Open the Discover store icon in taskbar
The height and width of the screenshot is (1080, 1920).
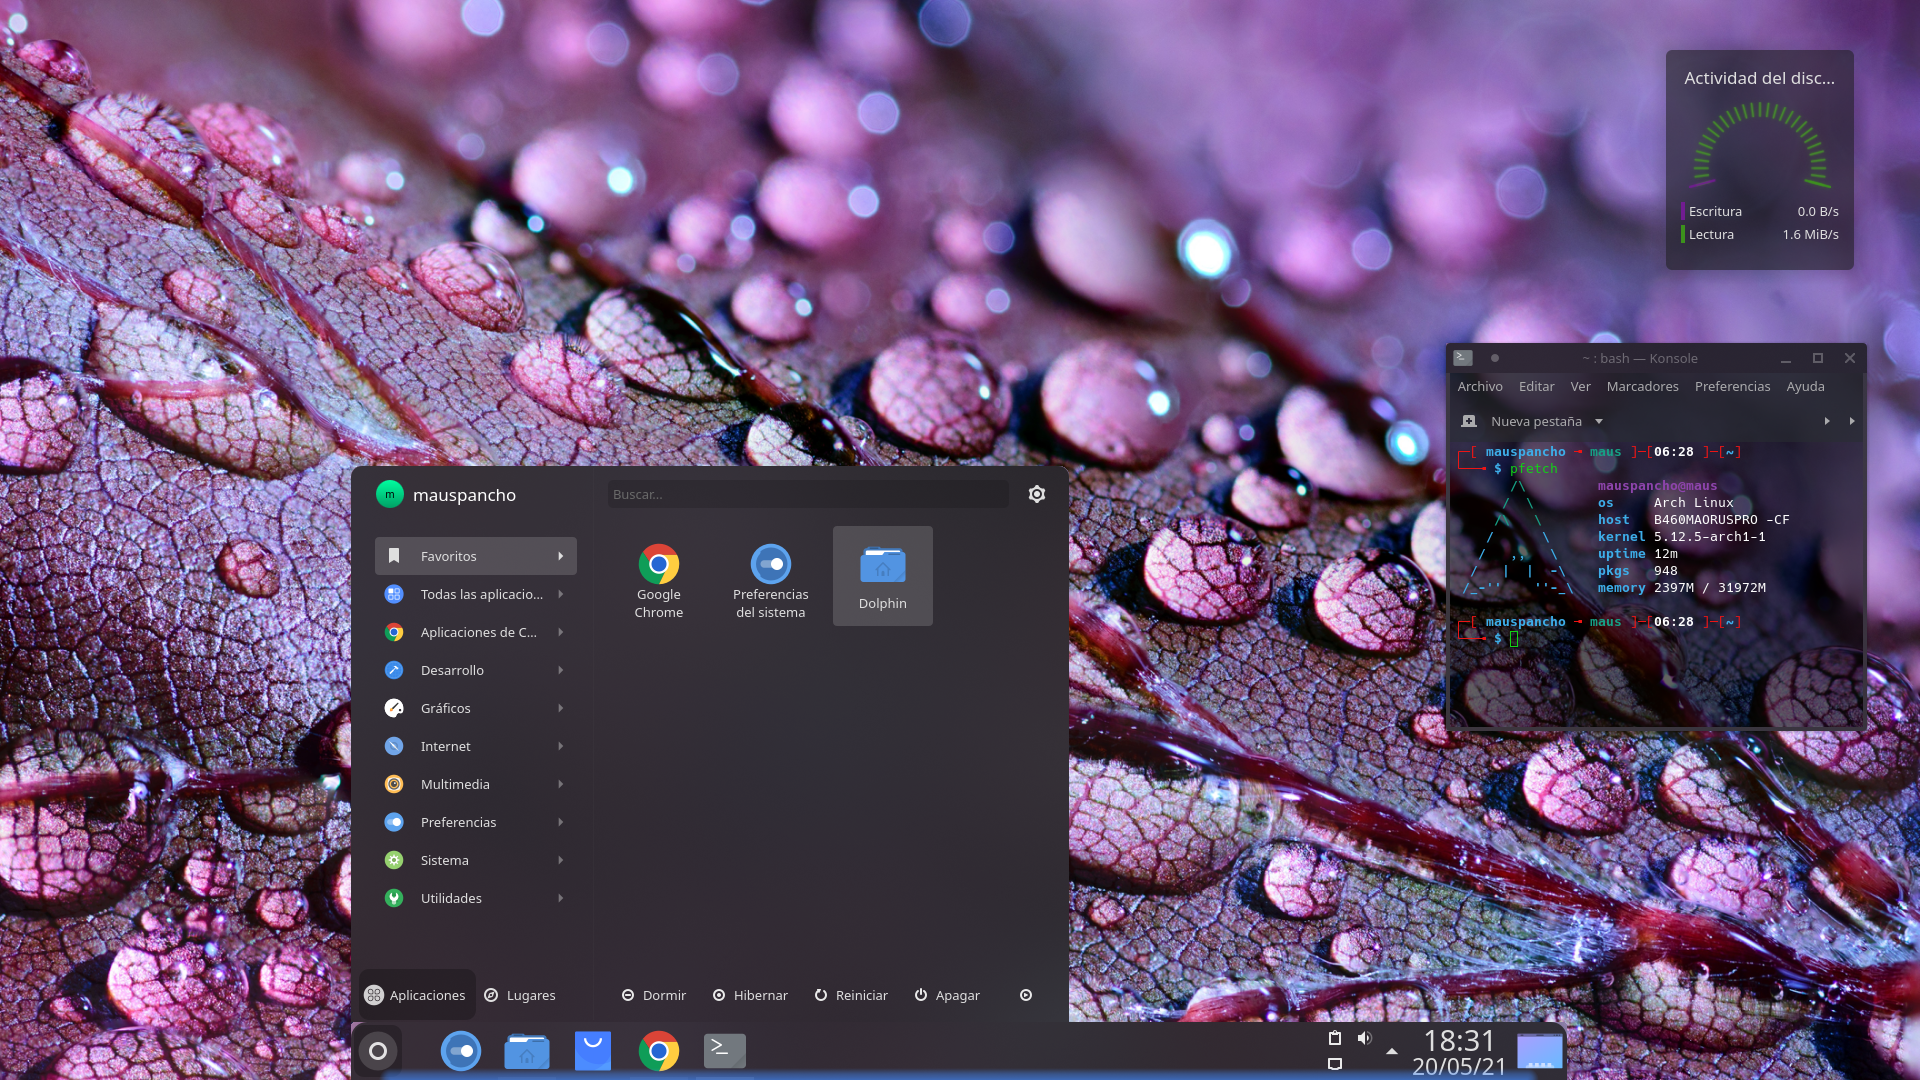[x=592, y=1050]
